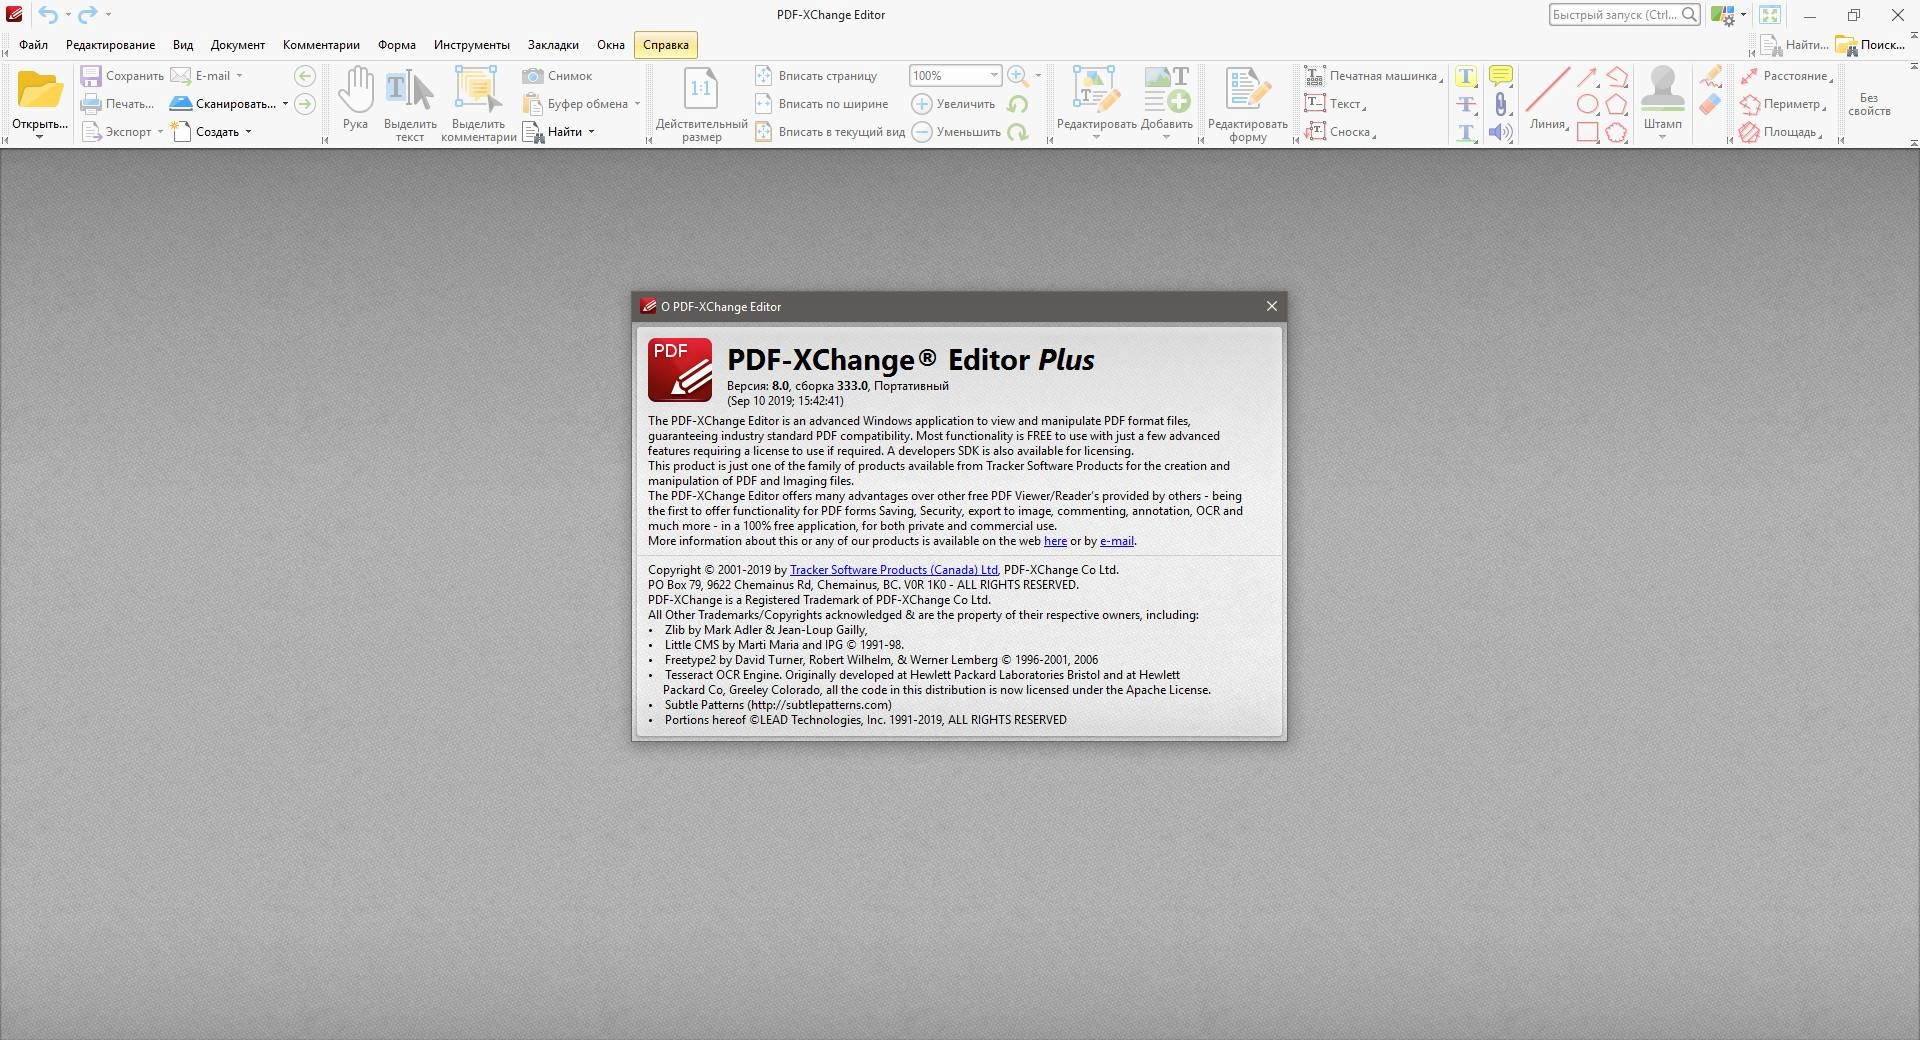Open the Файл menu
The width and height of the screenshot is (1920, 1040).
[33, 45]
